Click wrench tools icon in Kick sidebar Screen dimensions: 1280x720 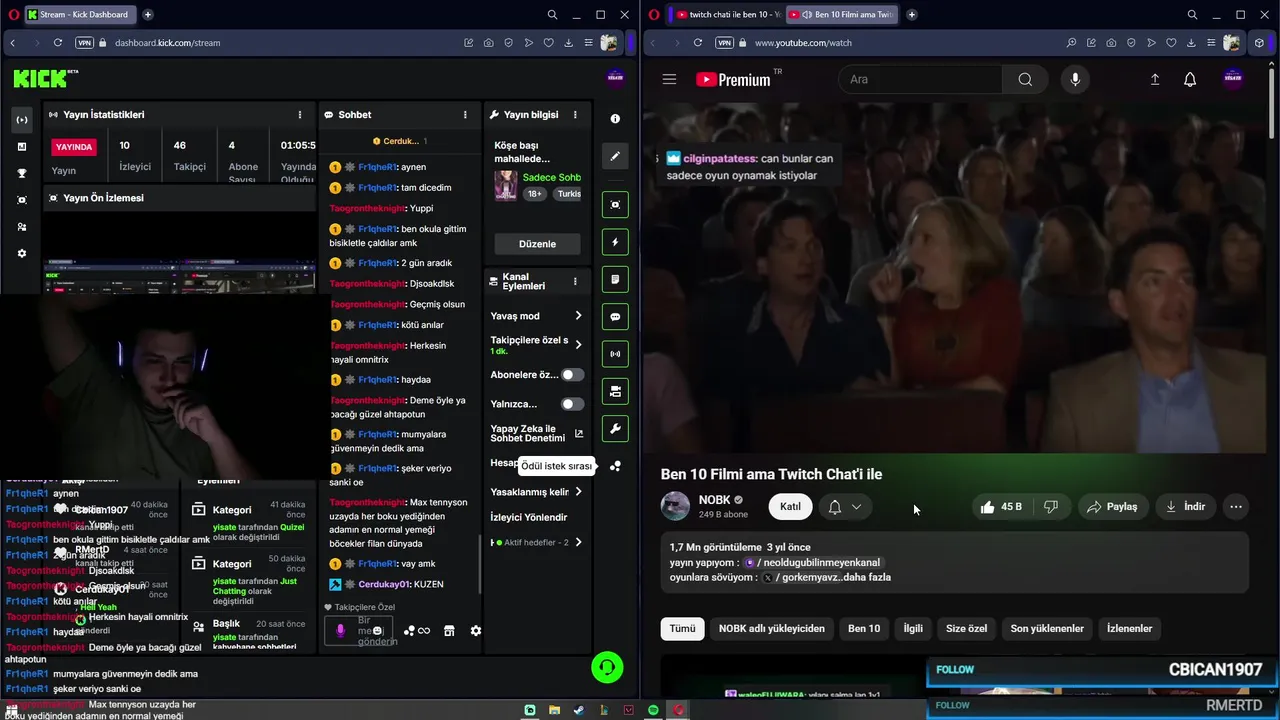pos(615,429)
